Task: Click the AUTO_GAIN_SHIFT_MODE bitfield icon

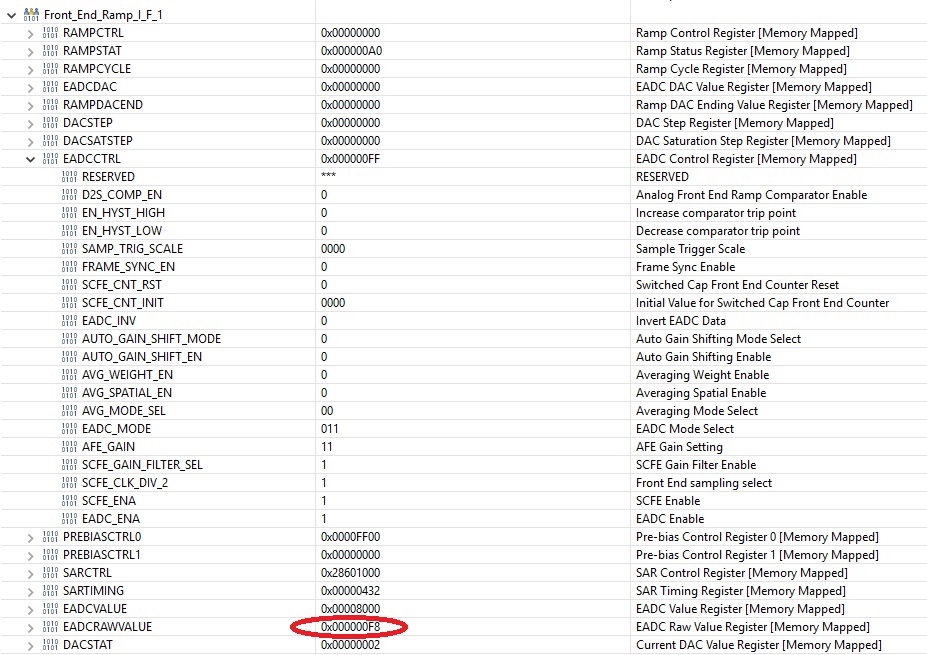Action: pos(69,339)
